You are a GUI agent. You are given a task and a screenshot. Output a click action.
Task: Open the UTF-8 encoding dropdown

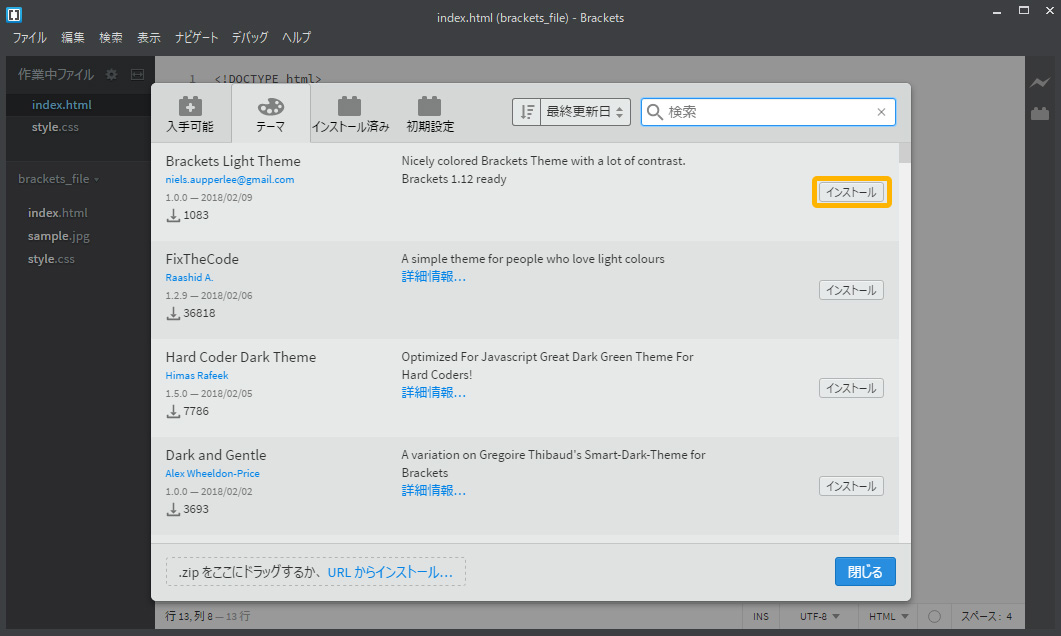click(x=818, y=616)
